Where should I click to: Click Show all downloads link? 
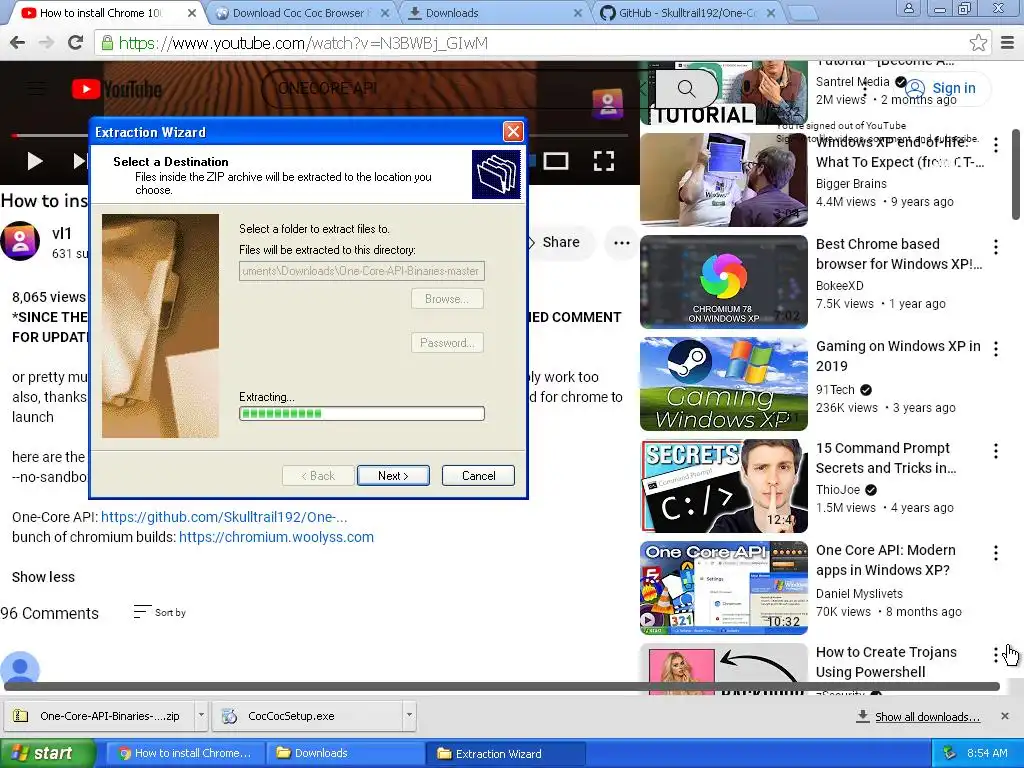[927, 716]
